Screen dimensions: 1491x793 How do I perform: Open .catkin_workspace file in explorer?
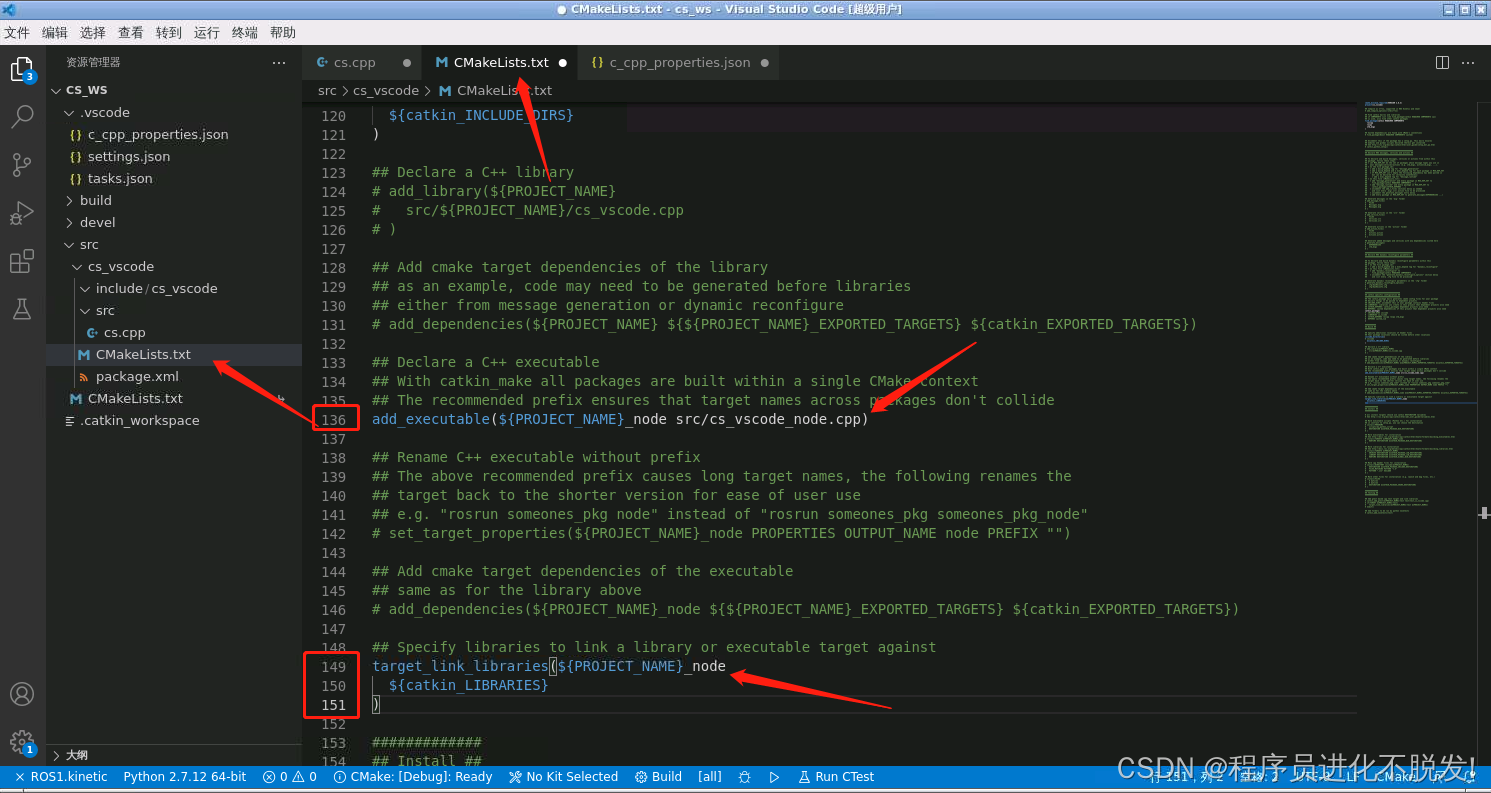pos(174,420)
